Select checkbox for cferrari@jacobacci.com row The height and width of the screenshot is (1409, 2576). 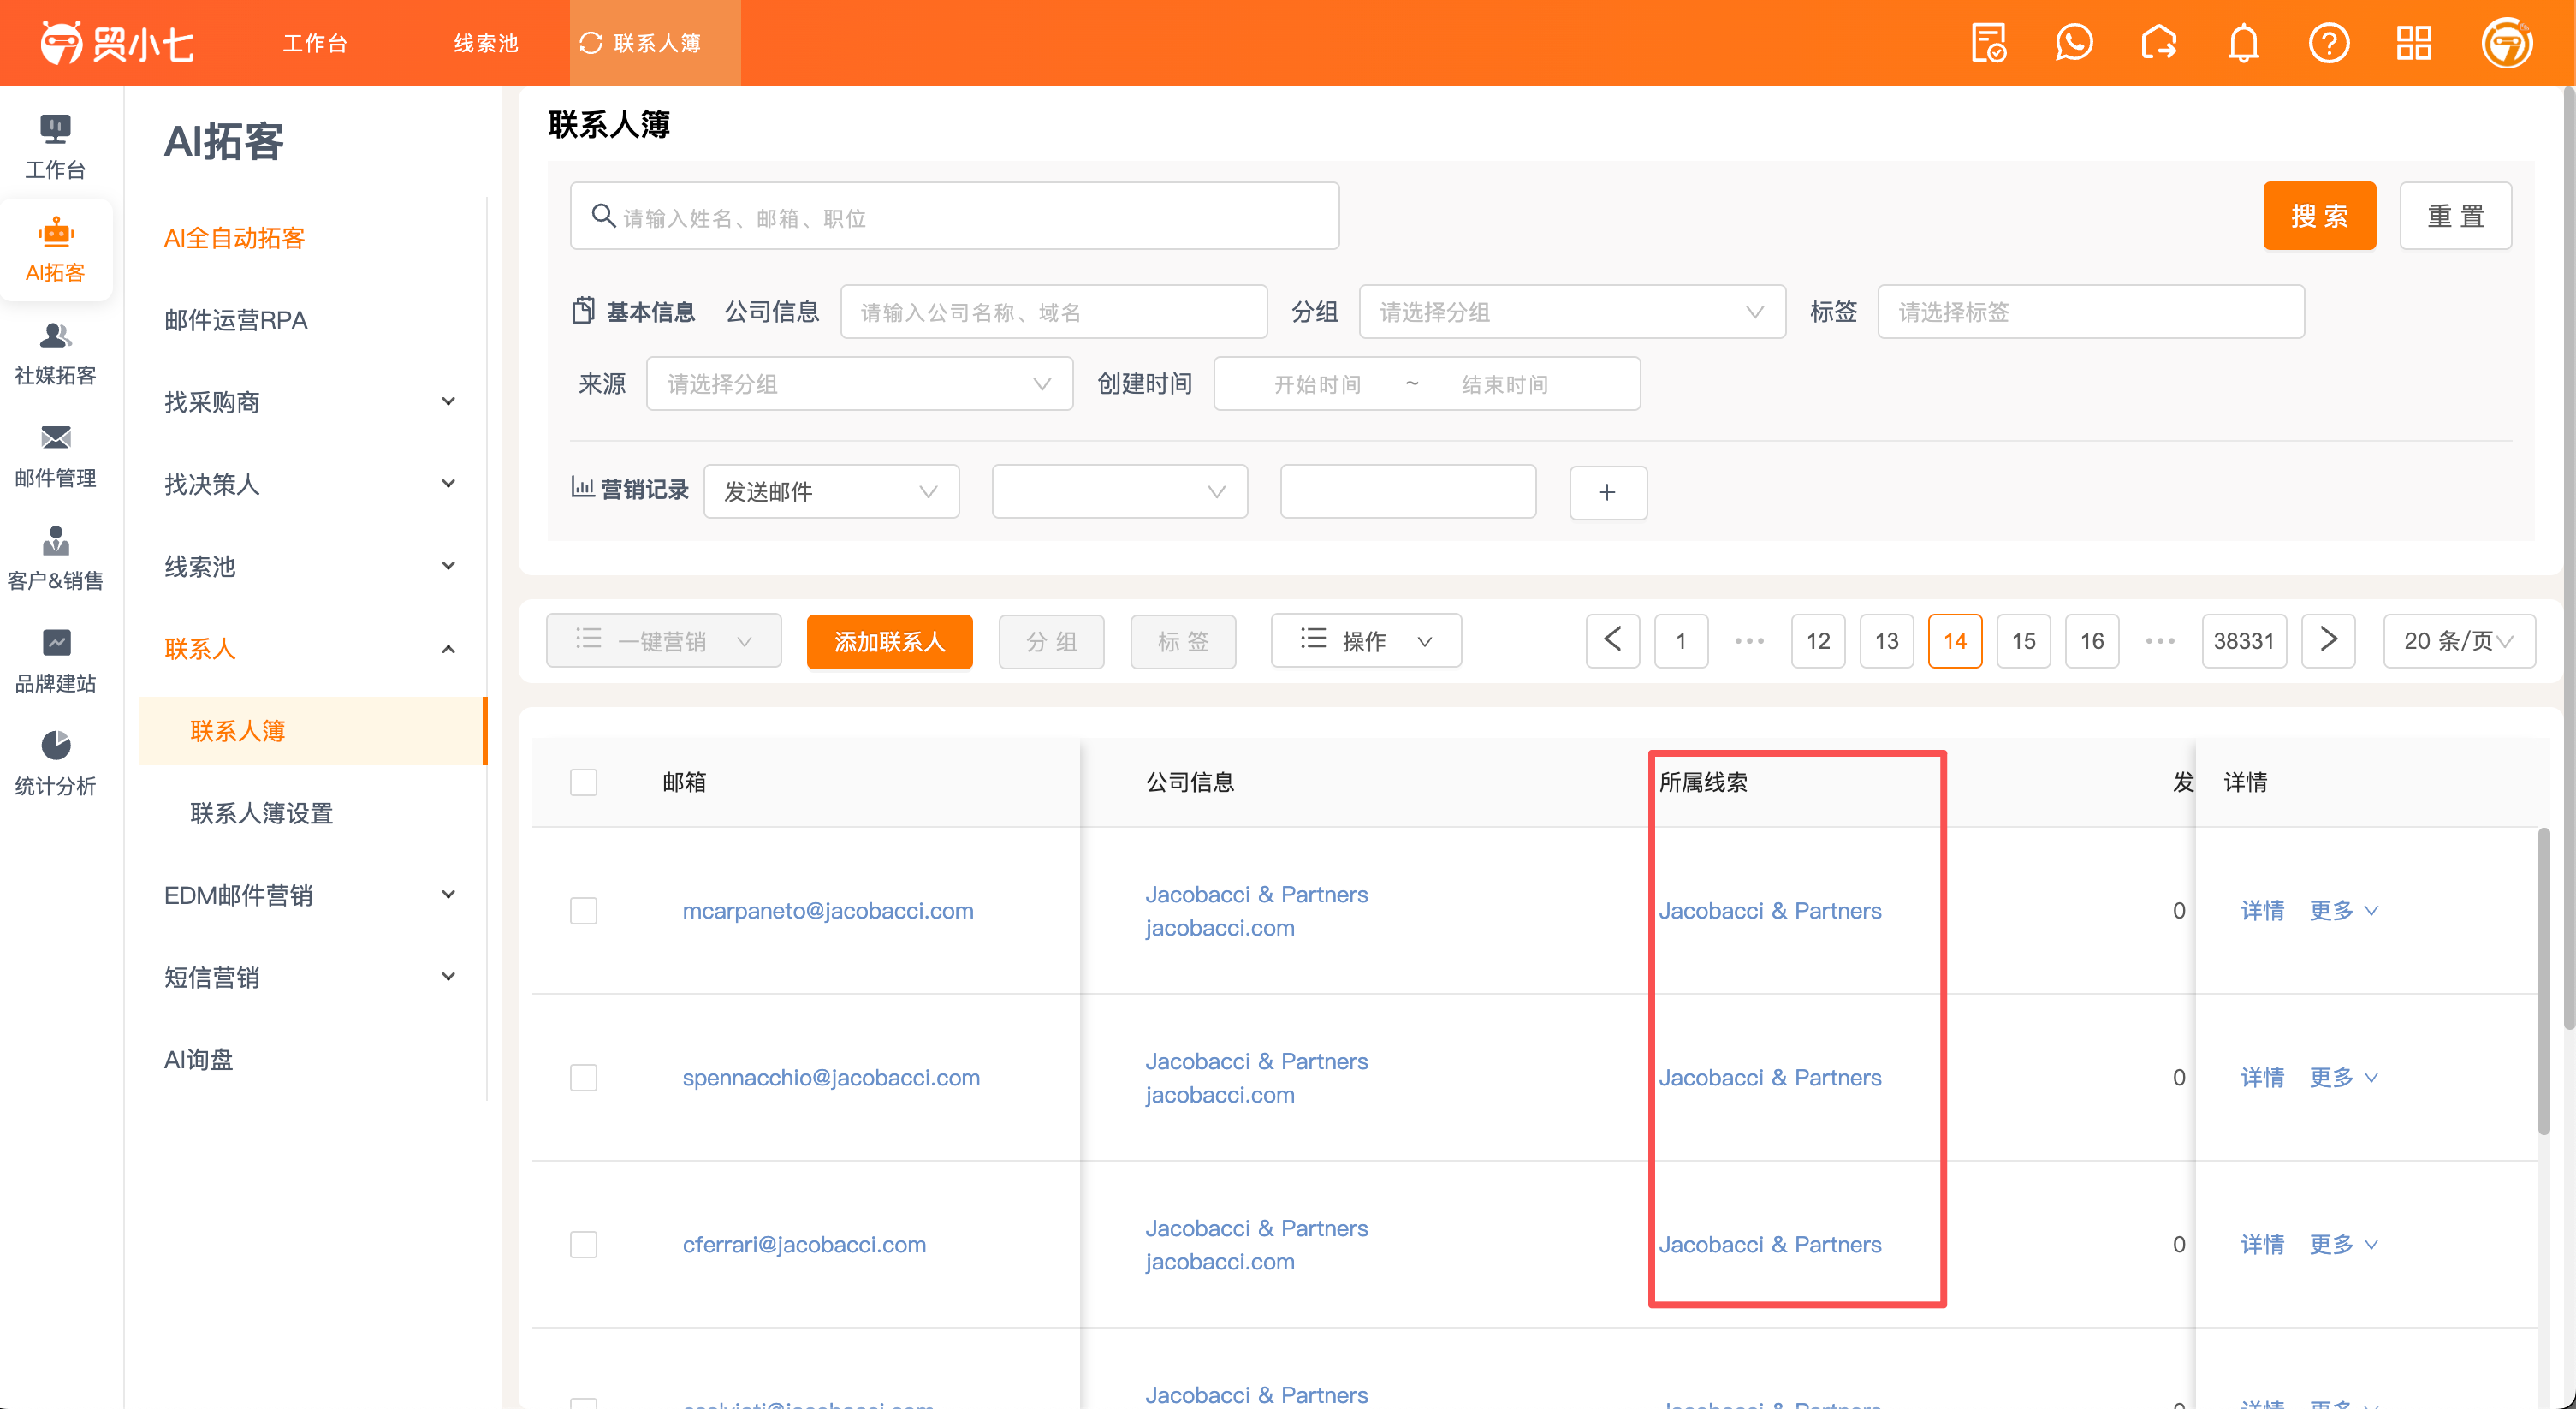[583, 1244]
